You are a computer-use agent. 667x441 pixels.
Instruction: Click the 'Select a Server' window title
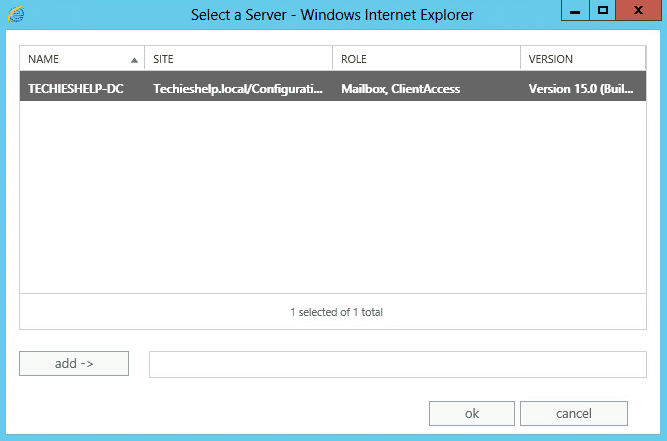point(332,14)
